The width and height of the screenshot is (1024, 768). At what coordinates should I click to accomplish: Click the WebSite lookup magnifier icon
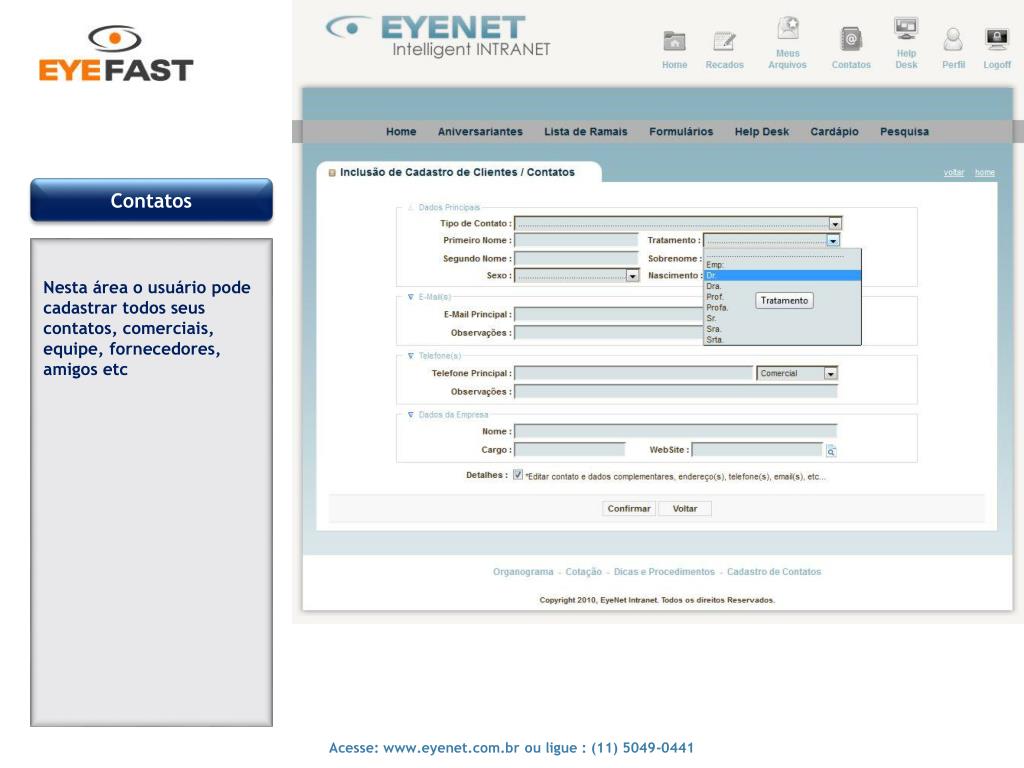click(831, 451)
